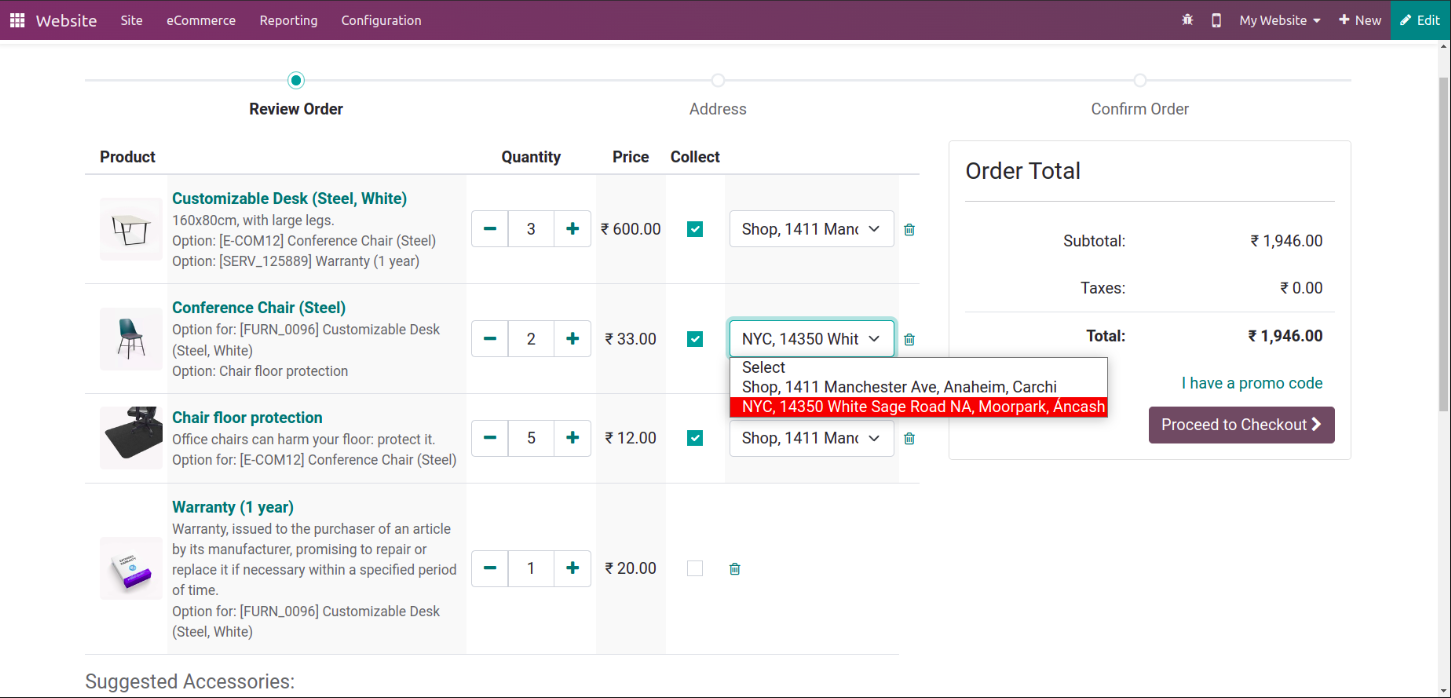The height and width of the screenshot is (698, 1451).
Task: Decrease Chair floor protection quantity with minus
Action: (x=490, y=438)
